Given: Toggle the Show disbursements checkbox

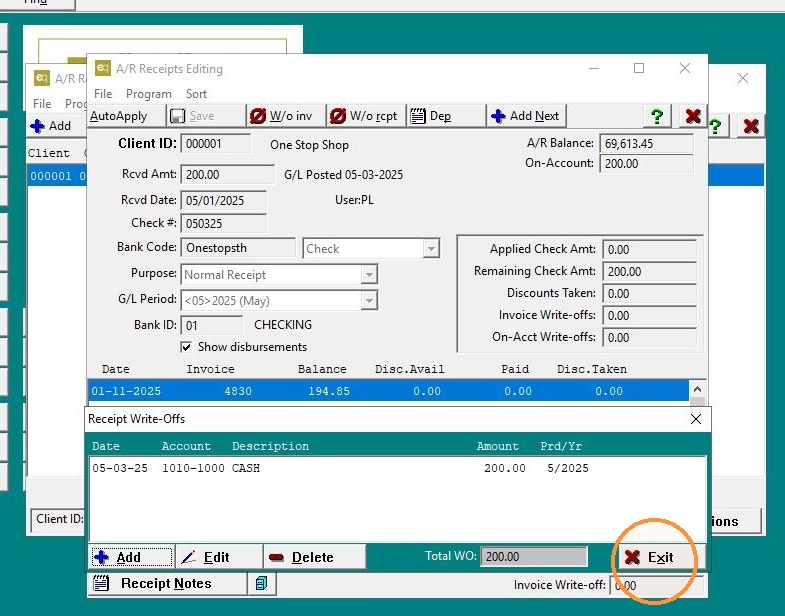Looking at the screenshot, I should click(x=186, y=347).
